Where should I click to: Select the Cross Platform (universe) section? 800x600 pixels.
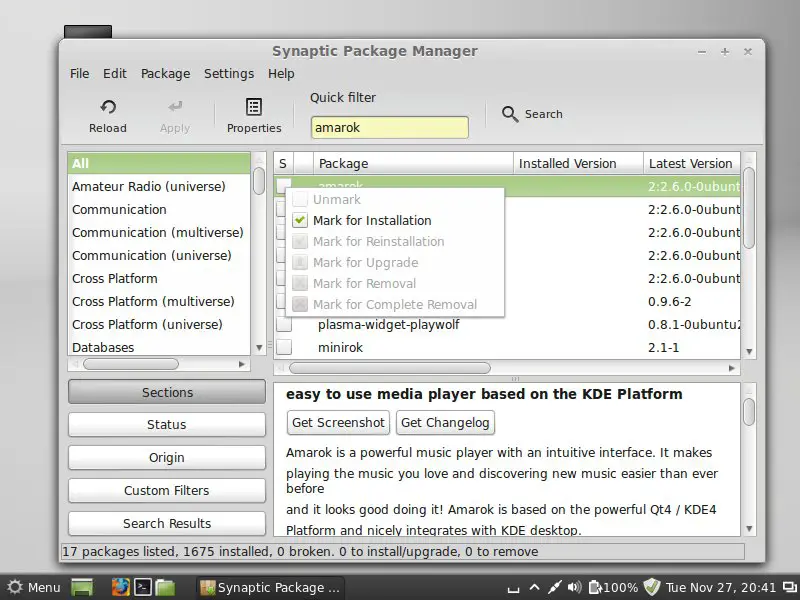(x=159, y=324)
